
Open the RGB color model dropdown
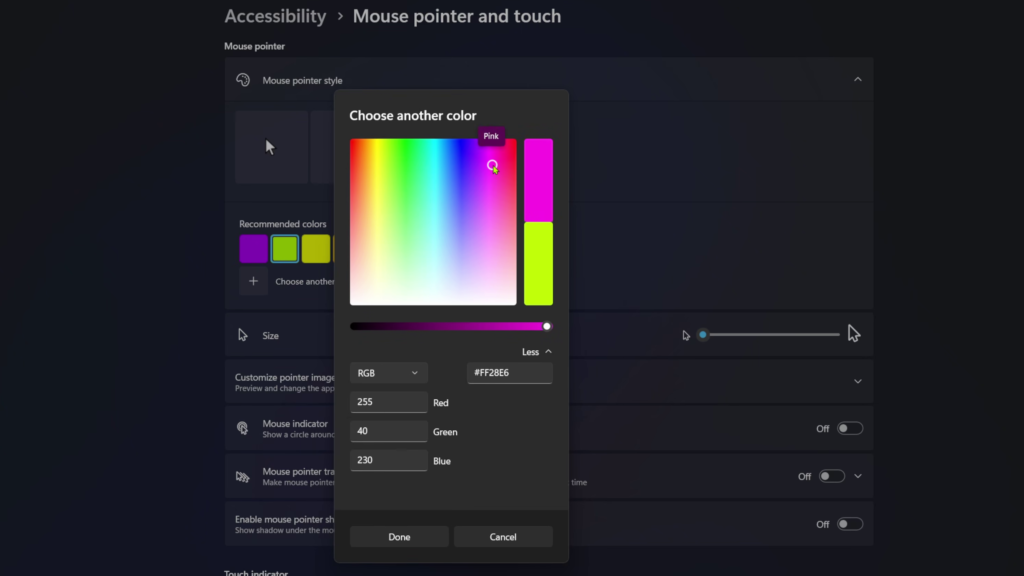[388, 372]
